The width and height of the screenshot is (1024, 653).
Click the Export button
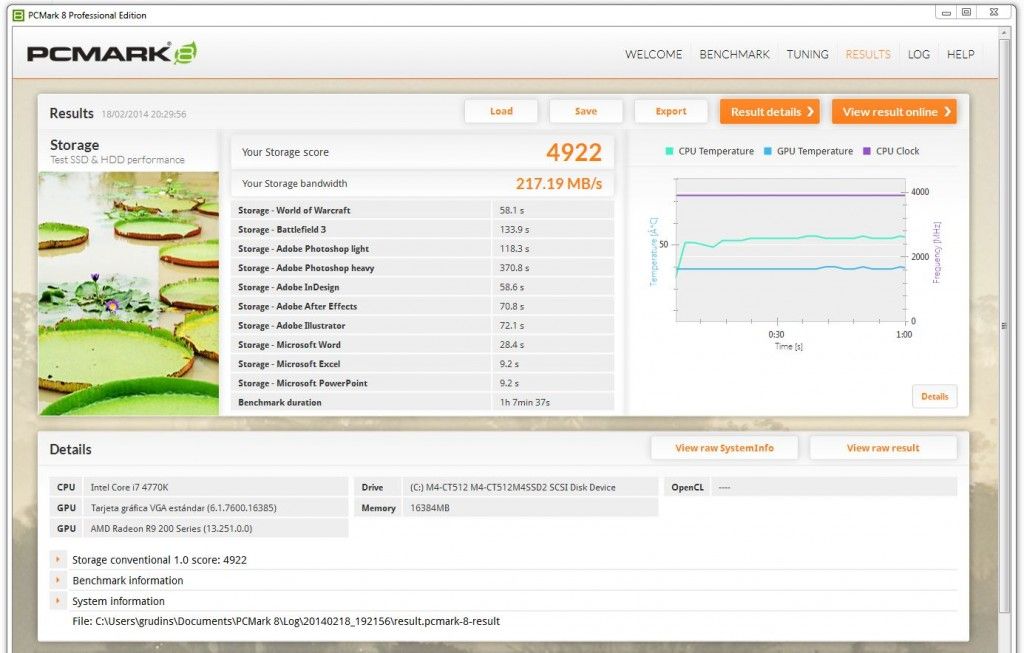point(671,111)
